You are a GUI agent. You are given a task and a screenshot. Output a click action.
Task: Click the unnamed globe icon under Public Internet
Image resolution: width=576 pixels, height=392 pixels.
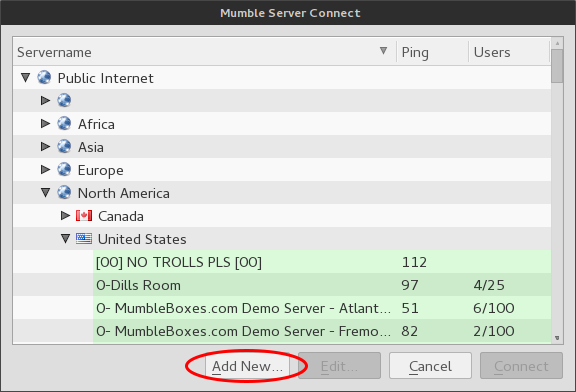64,100
